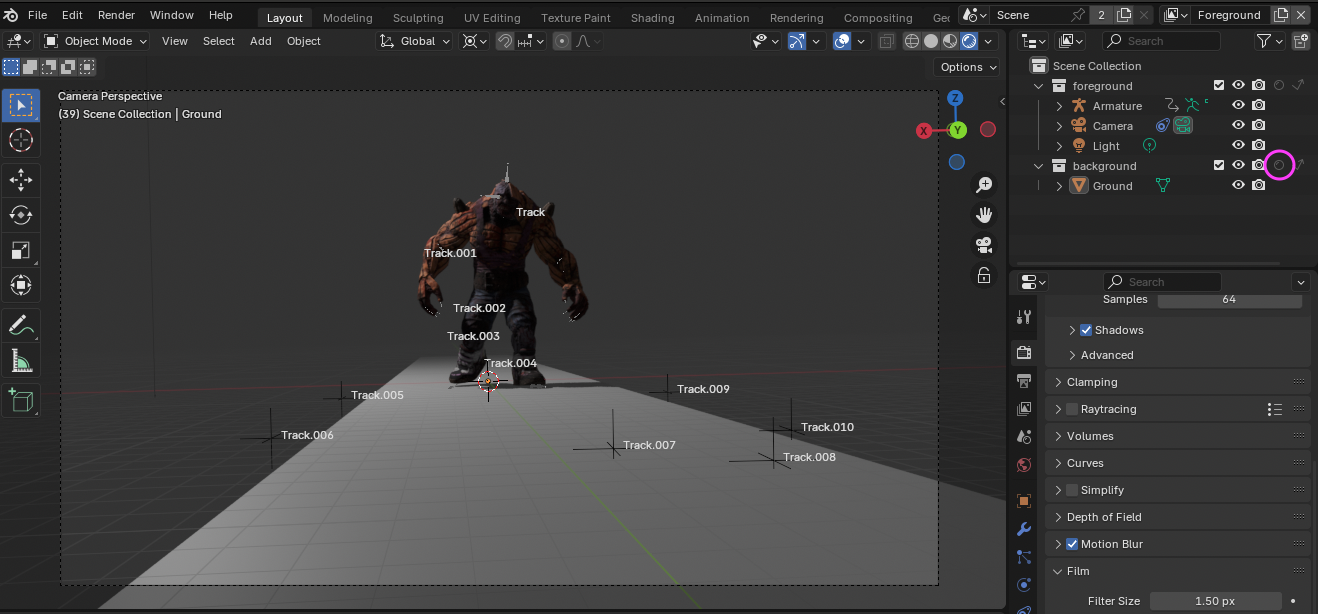The height and width of the screenshot is (614, 1318).
Task: Toggle the Raytracing checkbox
Action: coord(1072,409)
